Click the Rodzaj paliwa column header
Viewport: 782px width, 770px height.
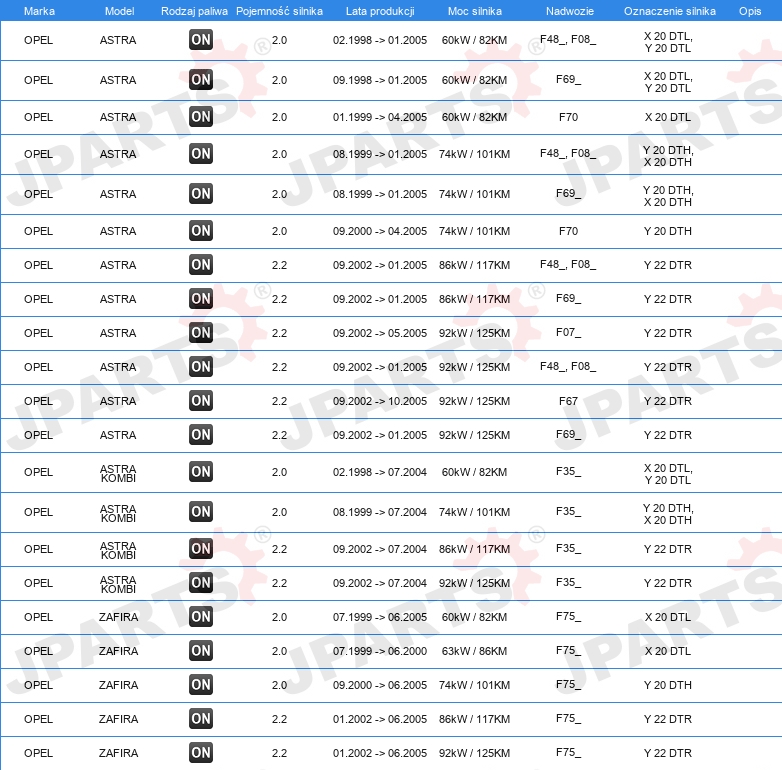[194, 11]
